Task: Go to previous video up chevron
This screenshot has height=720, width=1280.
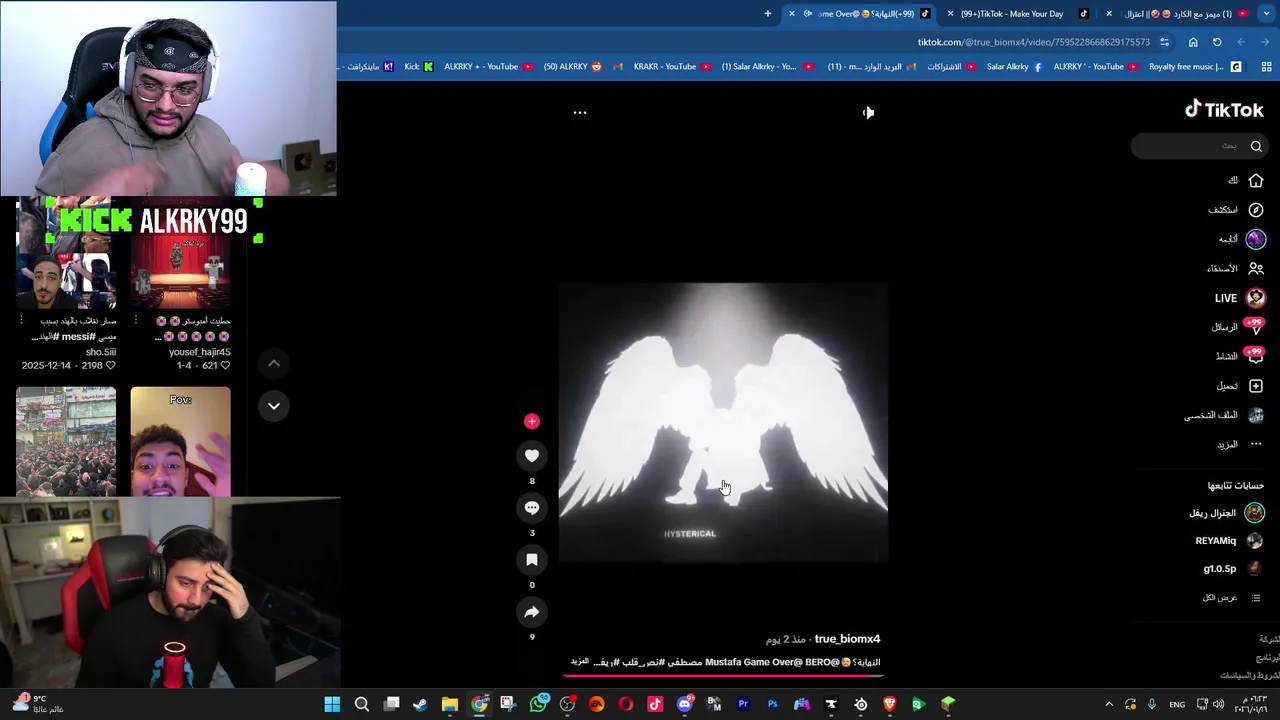Action: point(274,363)
